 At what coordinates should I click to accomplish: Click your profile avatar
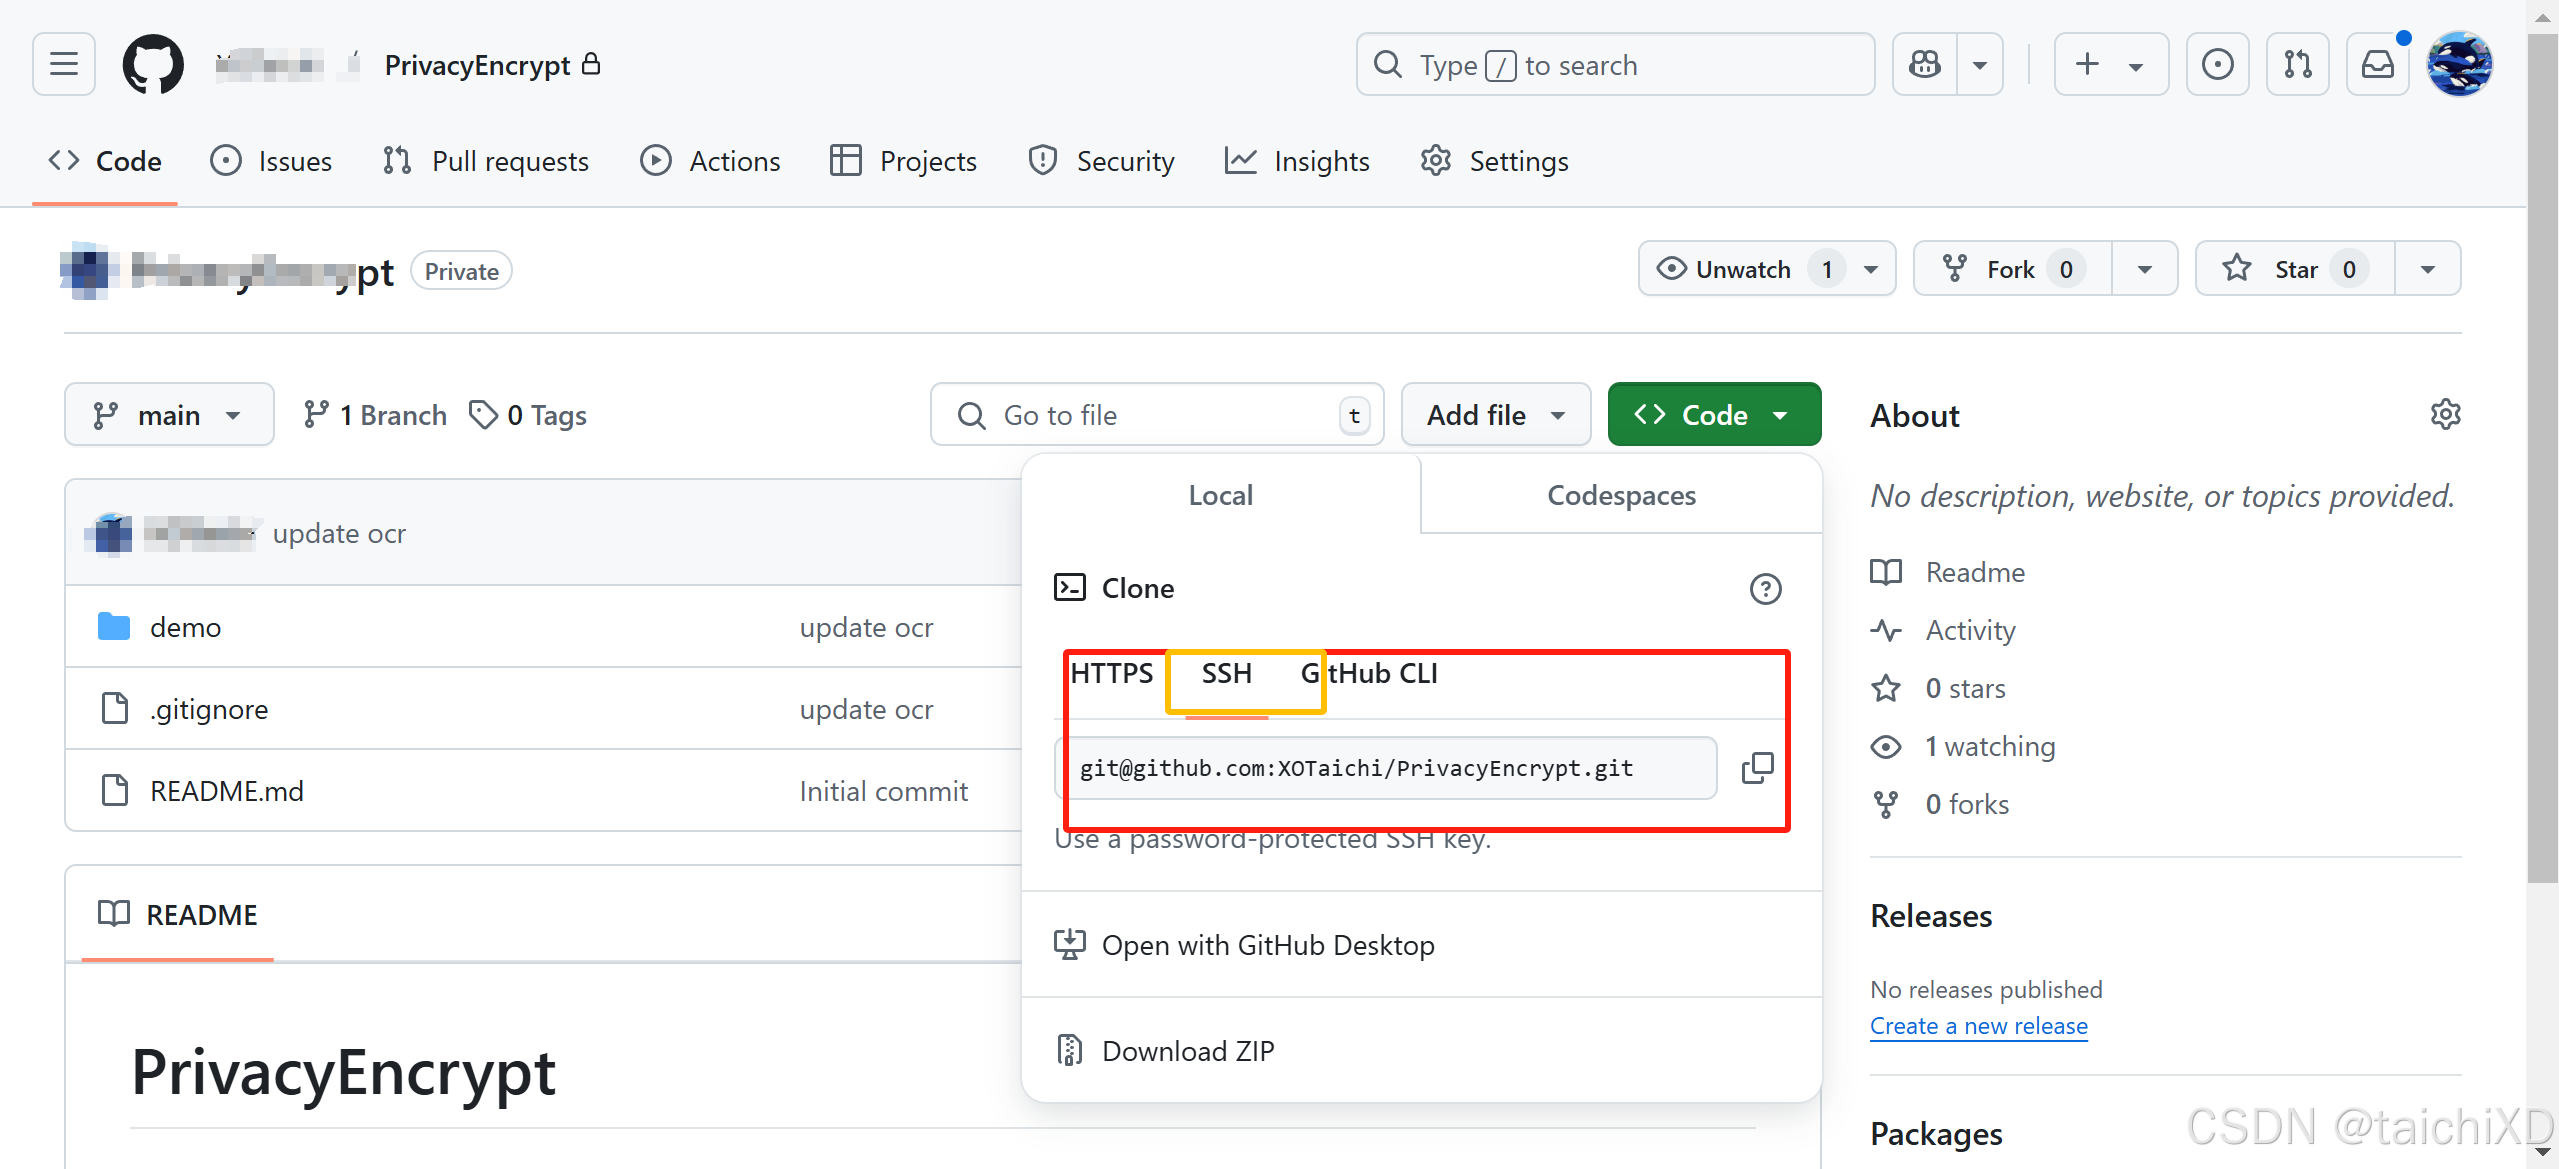pos(2460,63)
